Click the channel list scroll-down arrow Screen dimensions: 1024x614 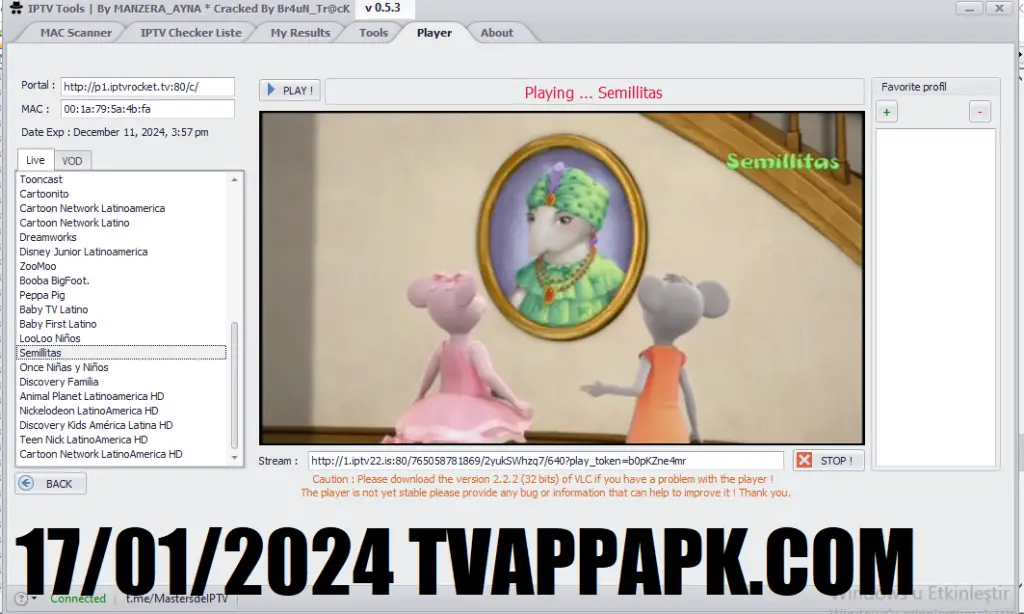coord(234,458)
